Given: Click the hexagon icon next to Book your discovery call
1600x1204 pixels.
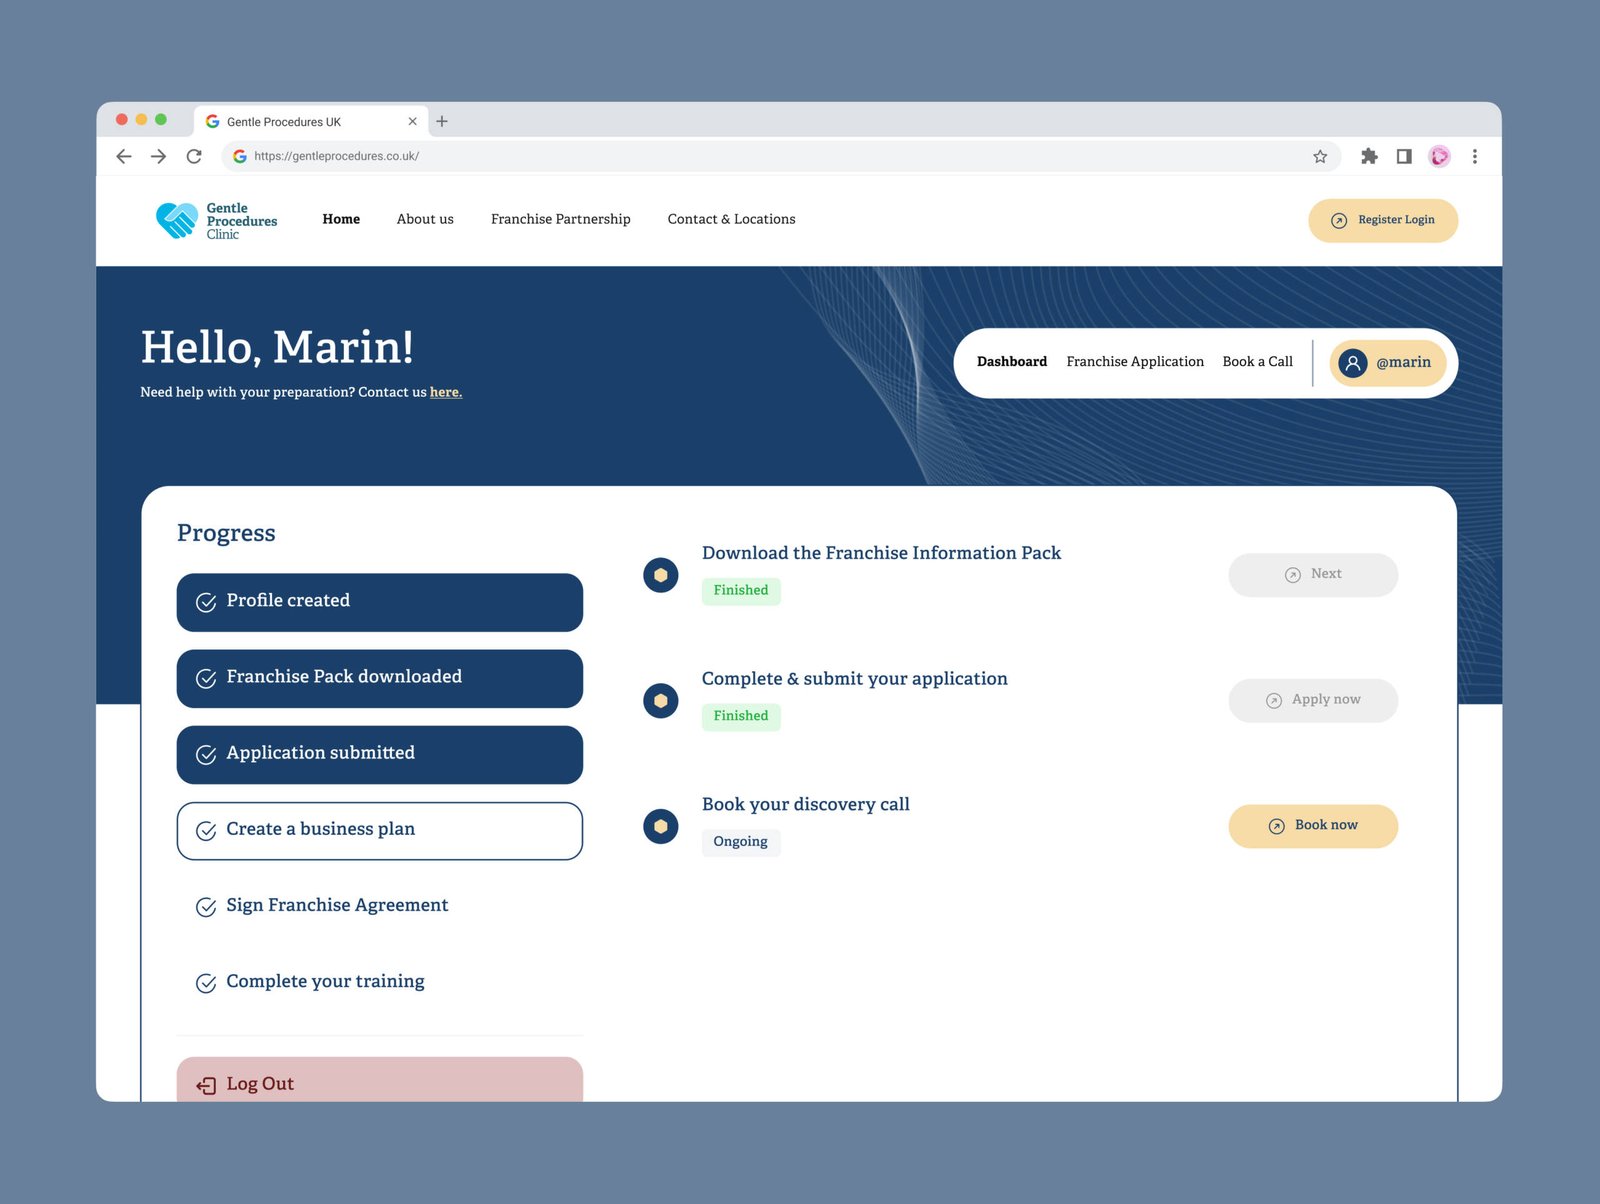Looking at the screenshot, I should (x=660, y=827).
